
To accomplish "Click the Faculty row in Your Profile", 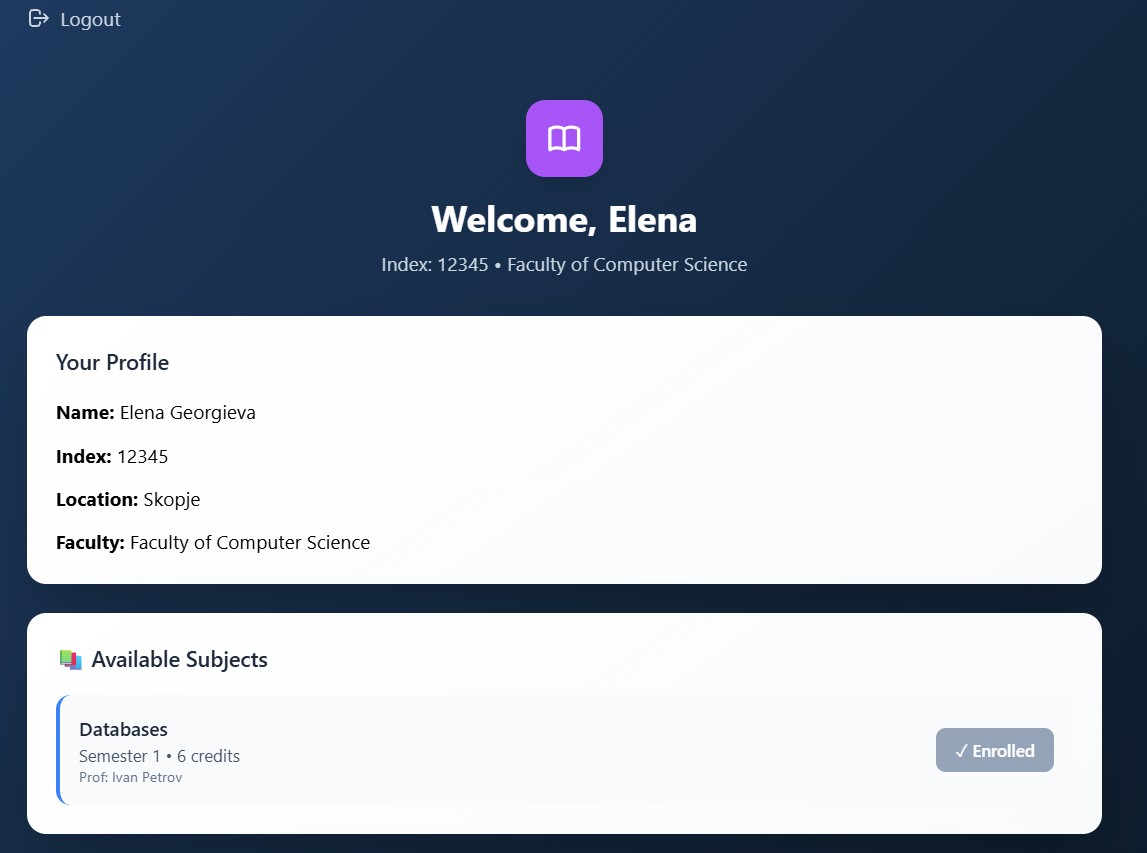I will 213,543.
